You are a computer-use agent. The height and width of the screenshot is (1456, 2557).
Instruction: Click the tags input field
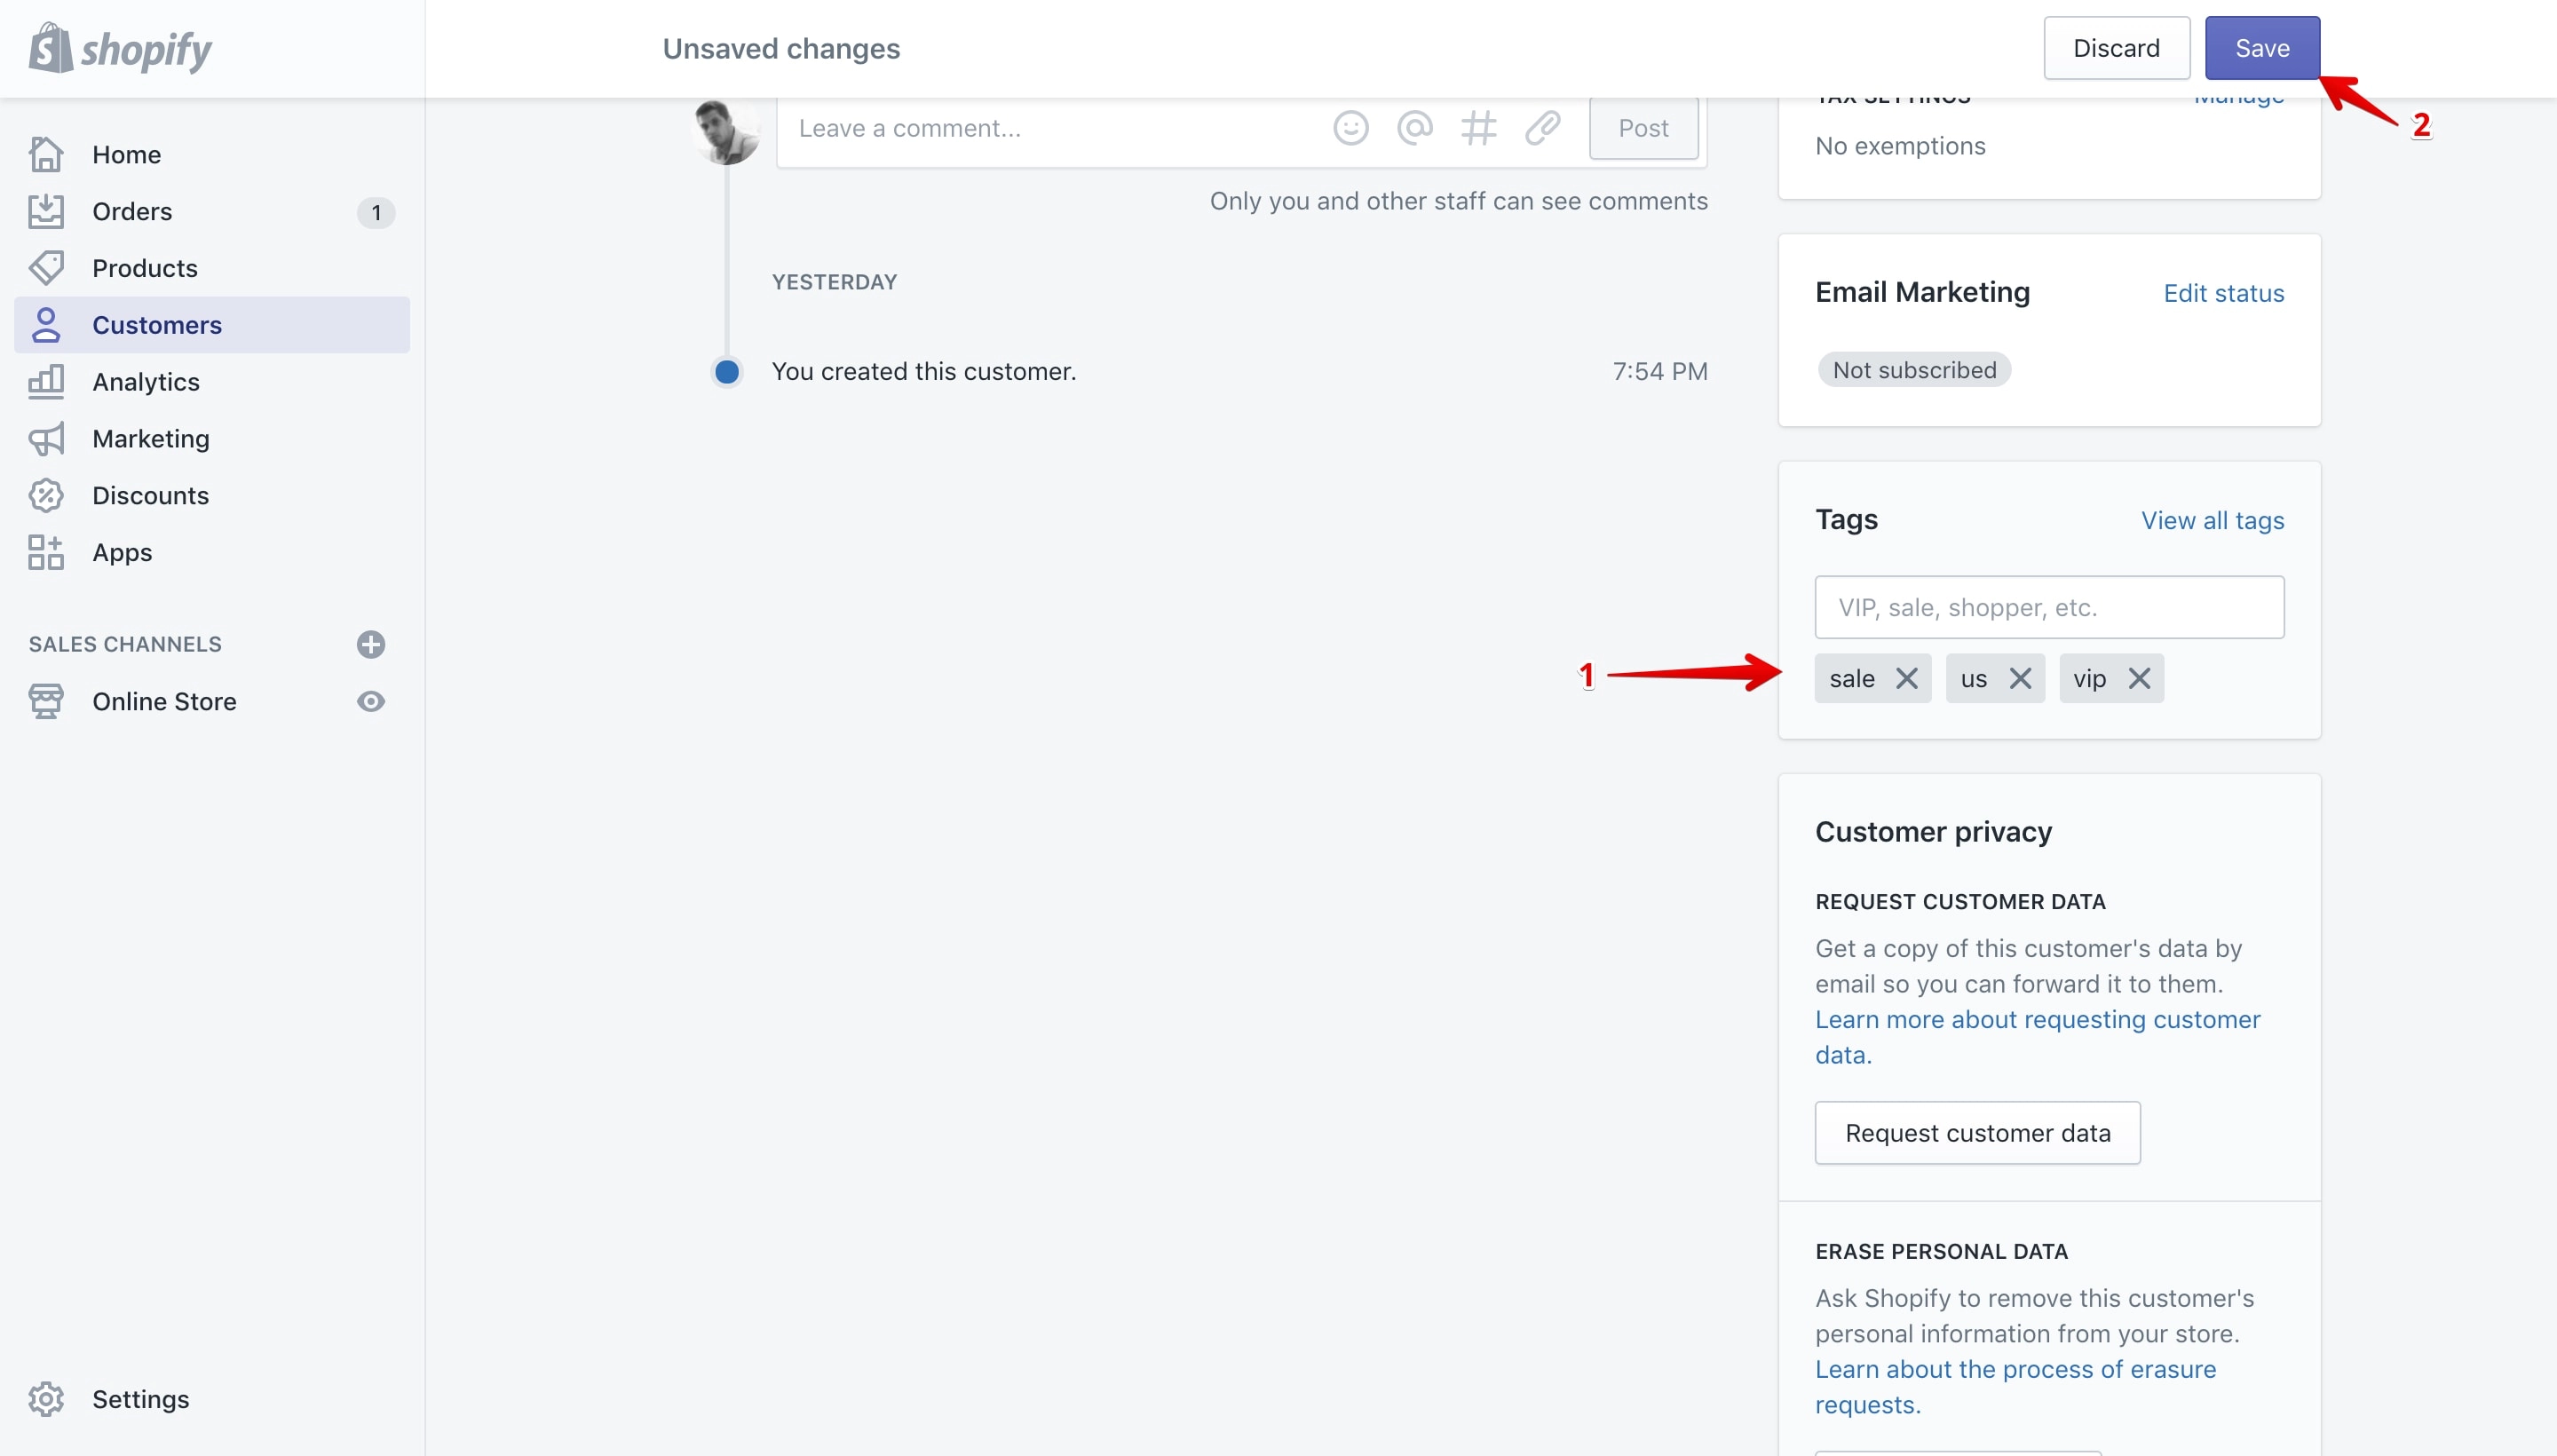[2049, 607]
